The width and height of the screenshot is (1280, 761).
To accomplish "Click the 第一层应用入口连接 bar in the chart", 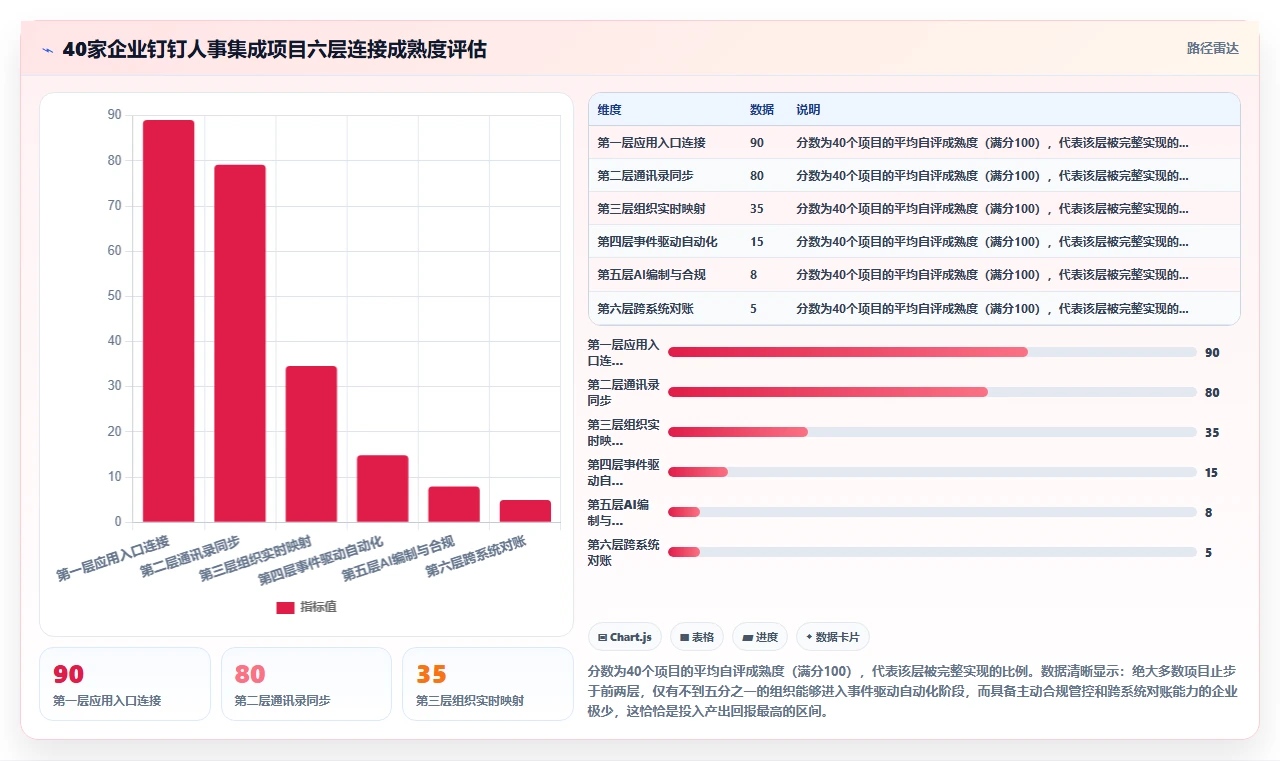I will [x=169, y=321].
